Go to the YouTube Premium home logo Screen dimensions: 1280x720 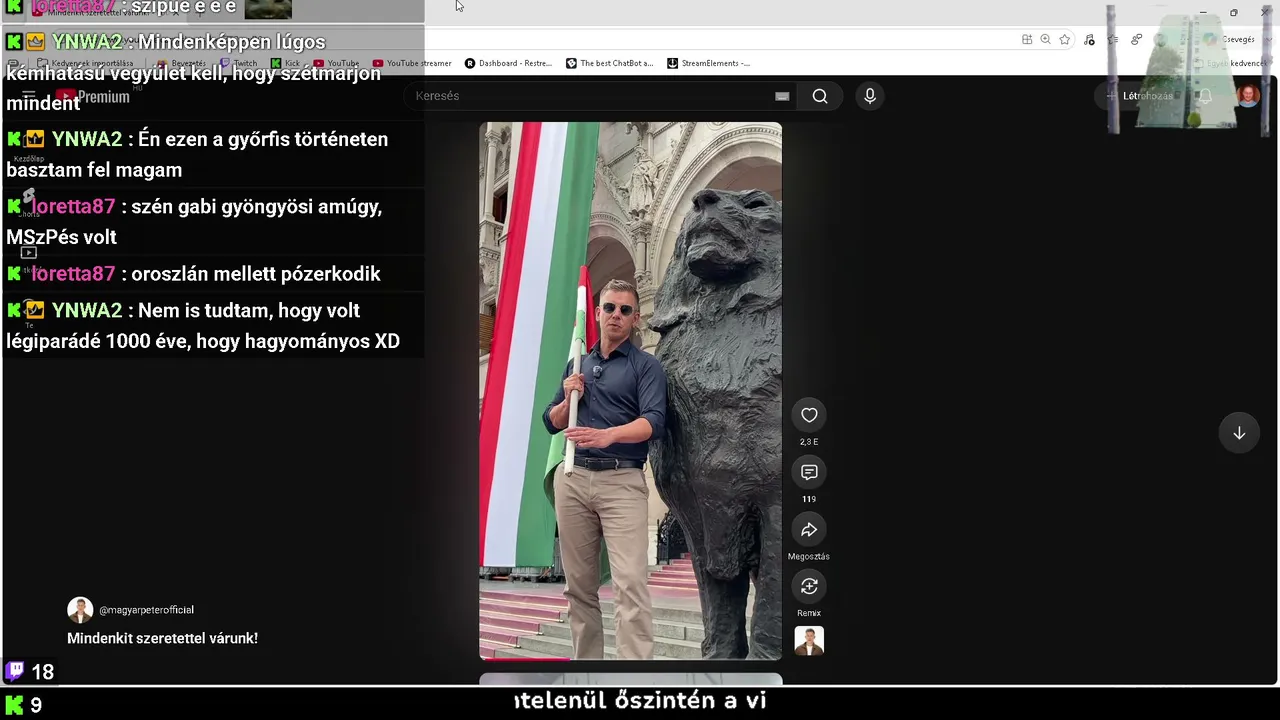tap(93, 97)
